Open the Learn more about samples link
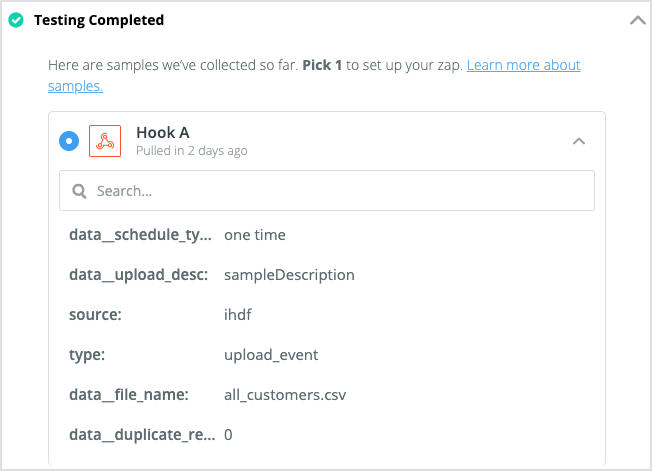Image resolution: width=652 pixels, height=471 pixels. tap(314, 75)
